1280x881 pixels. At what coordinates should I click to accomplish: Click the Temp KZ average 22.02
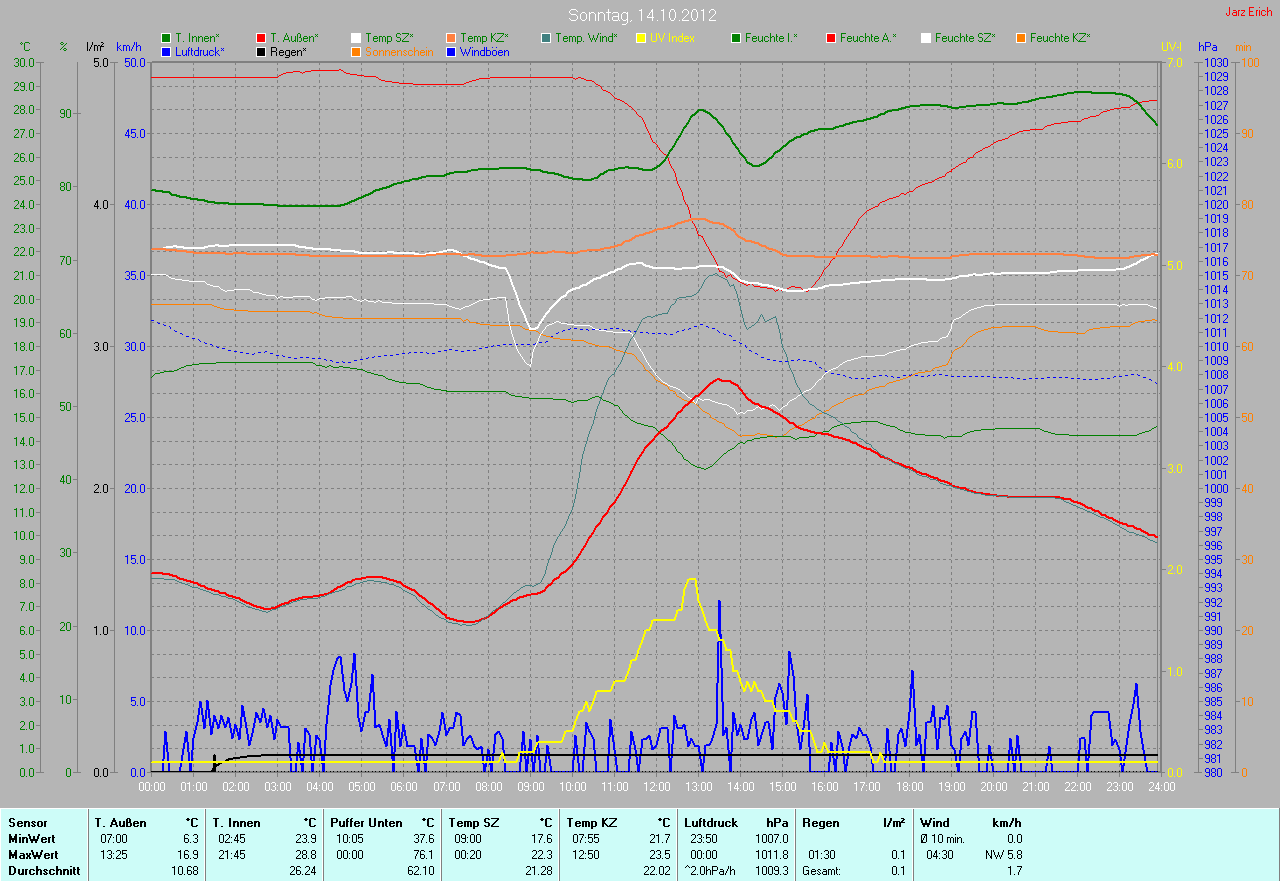pyautogui.click(x=656, y=871)
